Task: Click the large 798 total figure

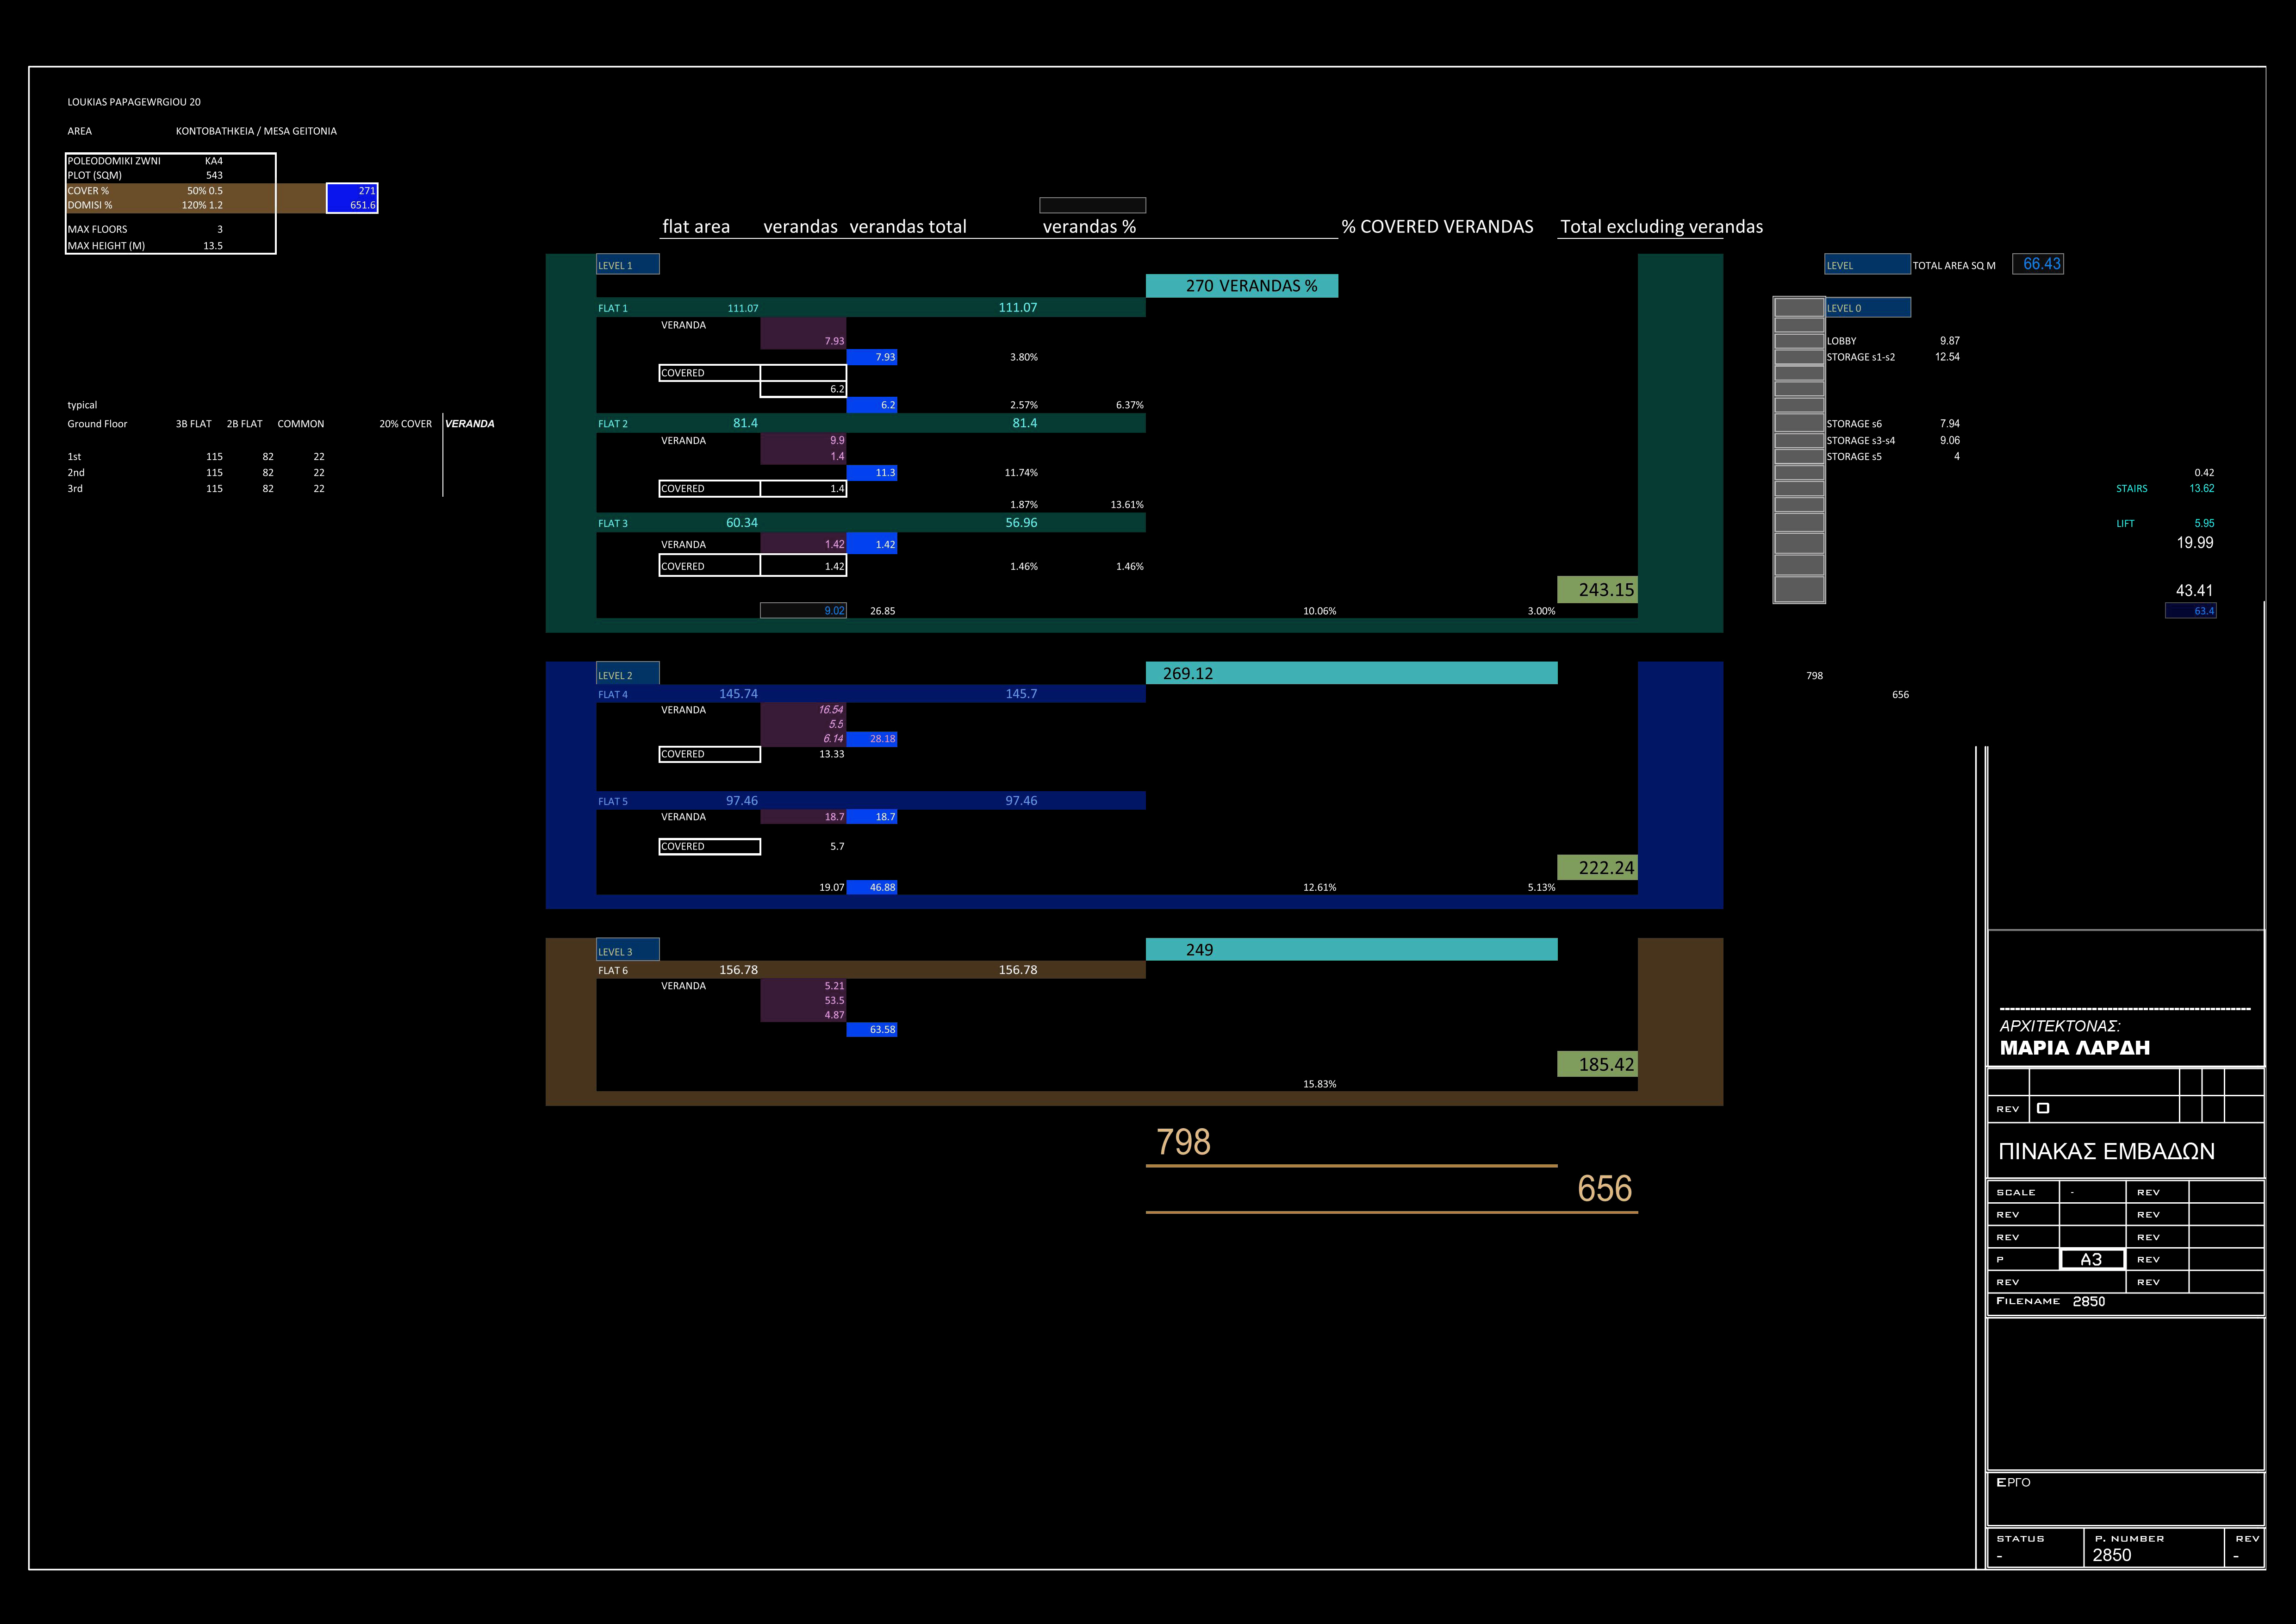Action: pyautogui.click(x=1183, y=1142)
